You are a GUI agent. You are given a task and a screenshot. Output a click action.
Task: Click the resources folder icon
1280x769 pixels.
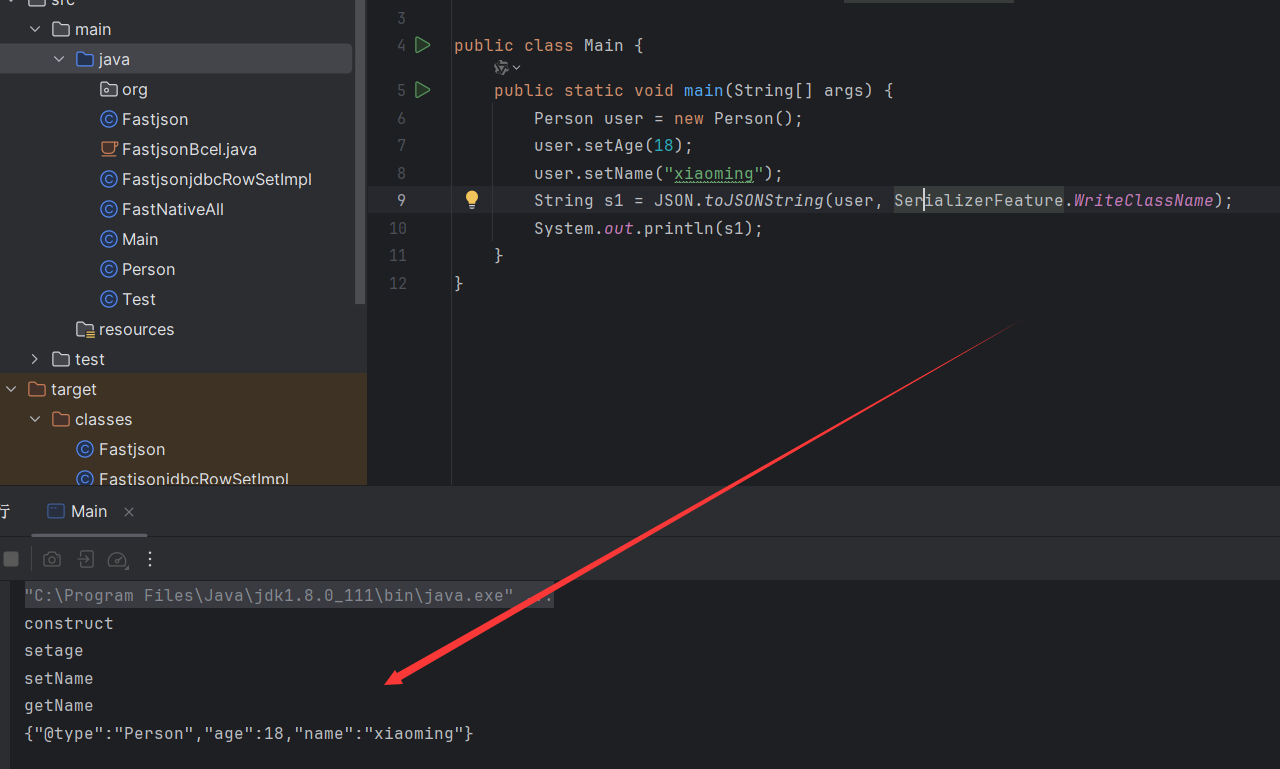(86, 329)
